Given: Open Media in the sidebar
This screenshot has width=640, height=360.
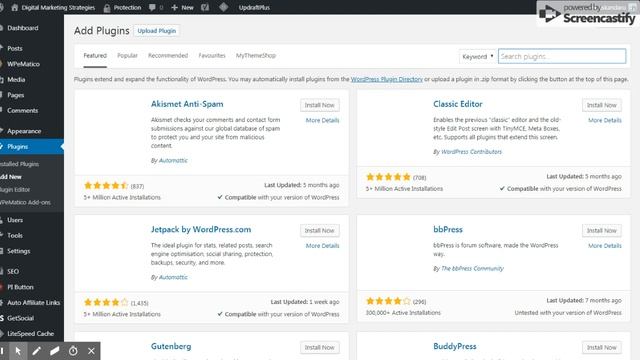Looking at the screenshot, I should pos(16,80).
